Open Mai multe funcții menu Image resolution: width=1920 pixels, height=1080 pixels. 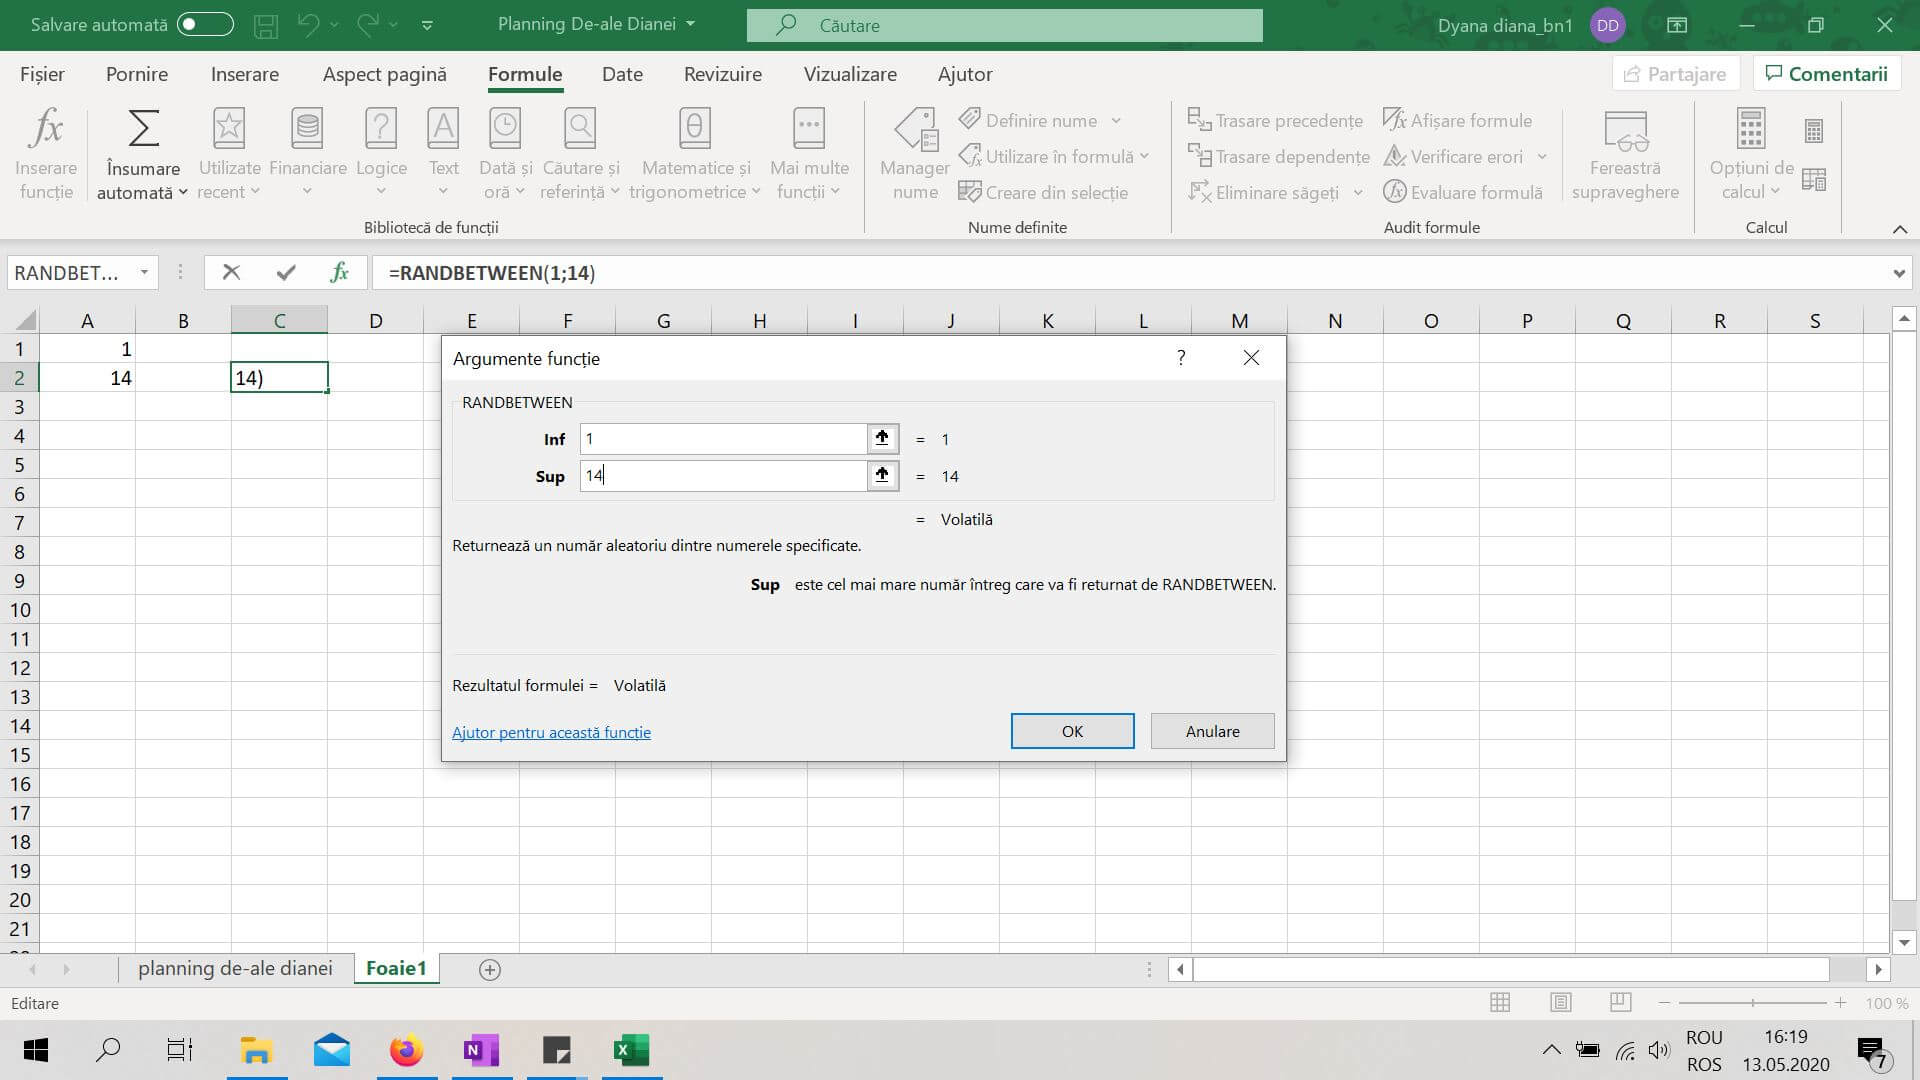(x=809, y=153)
